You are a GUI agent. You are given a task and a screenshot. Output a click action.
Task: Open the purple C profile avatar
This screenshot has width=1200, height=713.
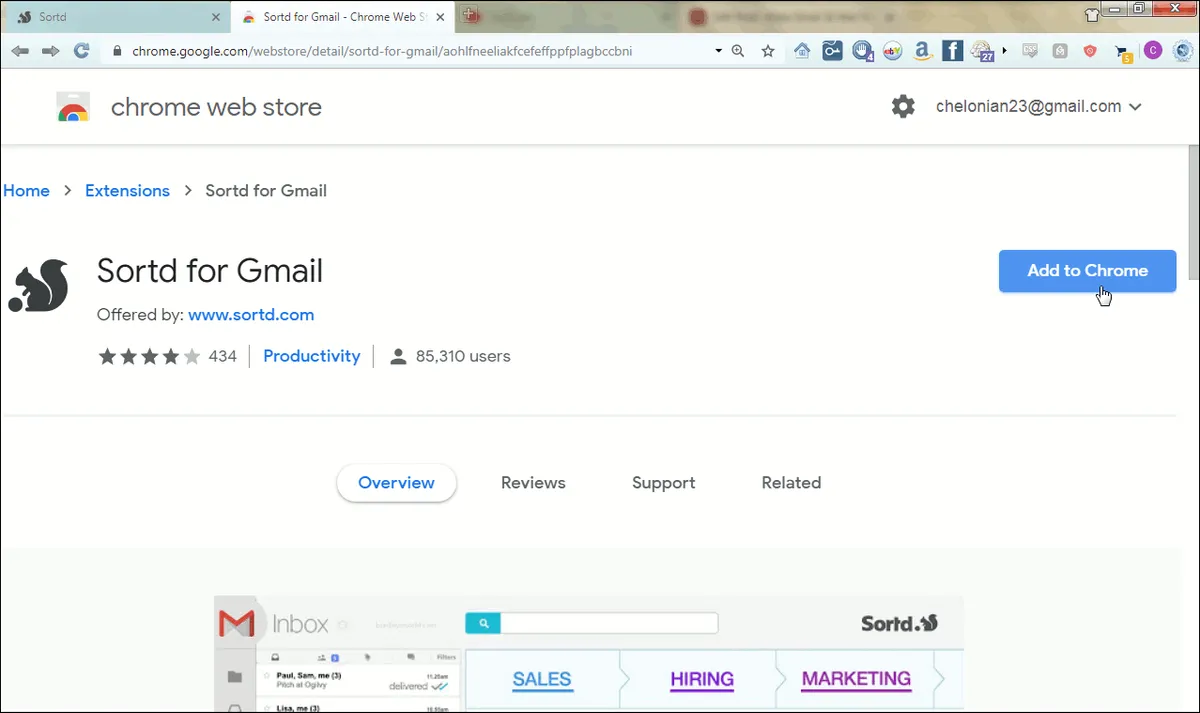coord(1153,50)
